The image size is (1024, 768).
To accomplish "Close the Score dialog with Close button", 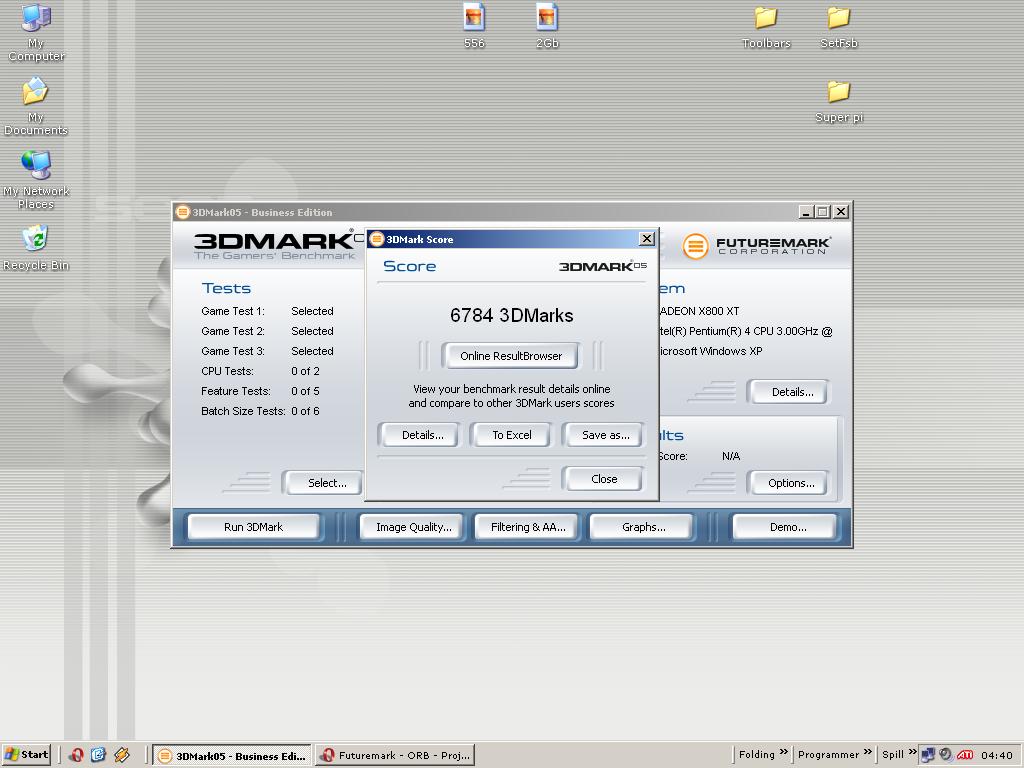I will (604, 479).
